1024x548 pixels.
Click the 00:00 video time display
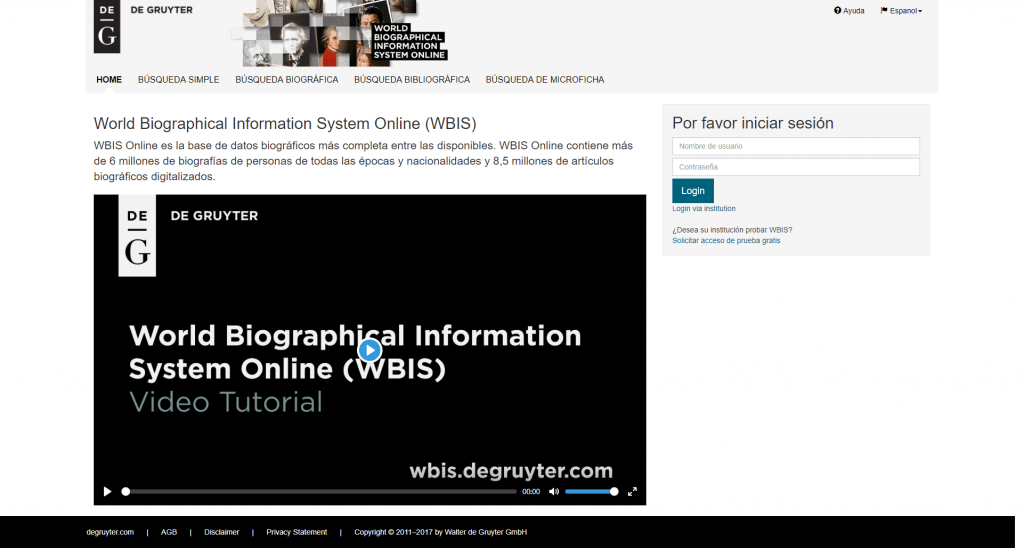(x=531, y=492)
